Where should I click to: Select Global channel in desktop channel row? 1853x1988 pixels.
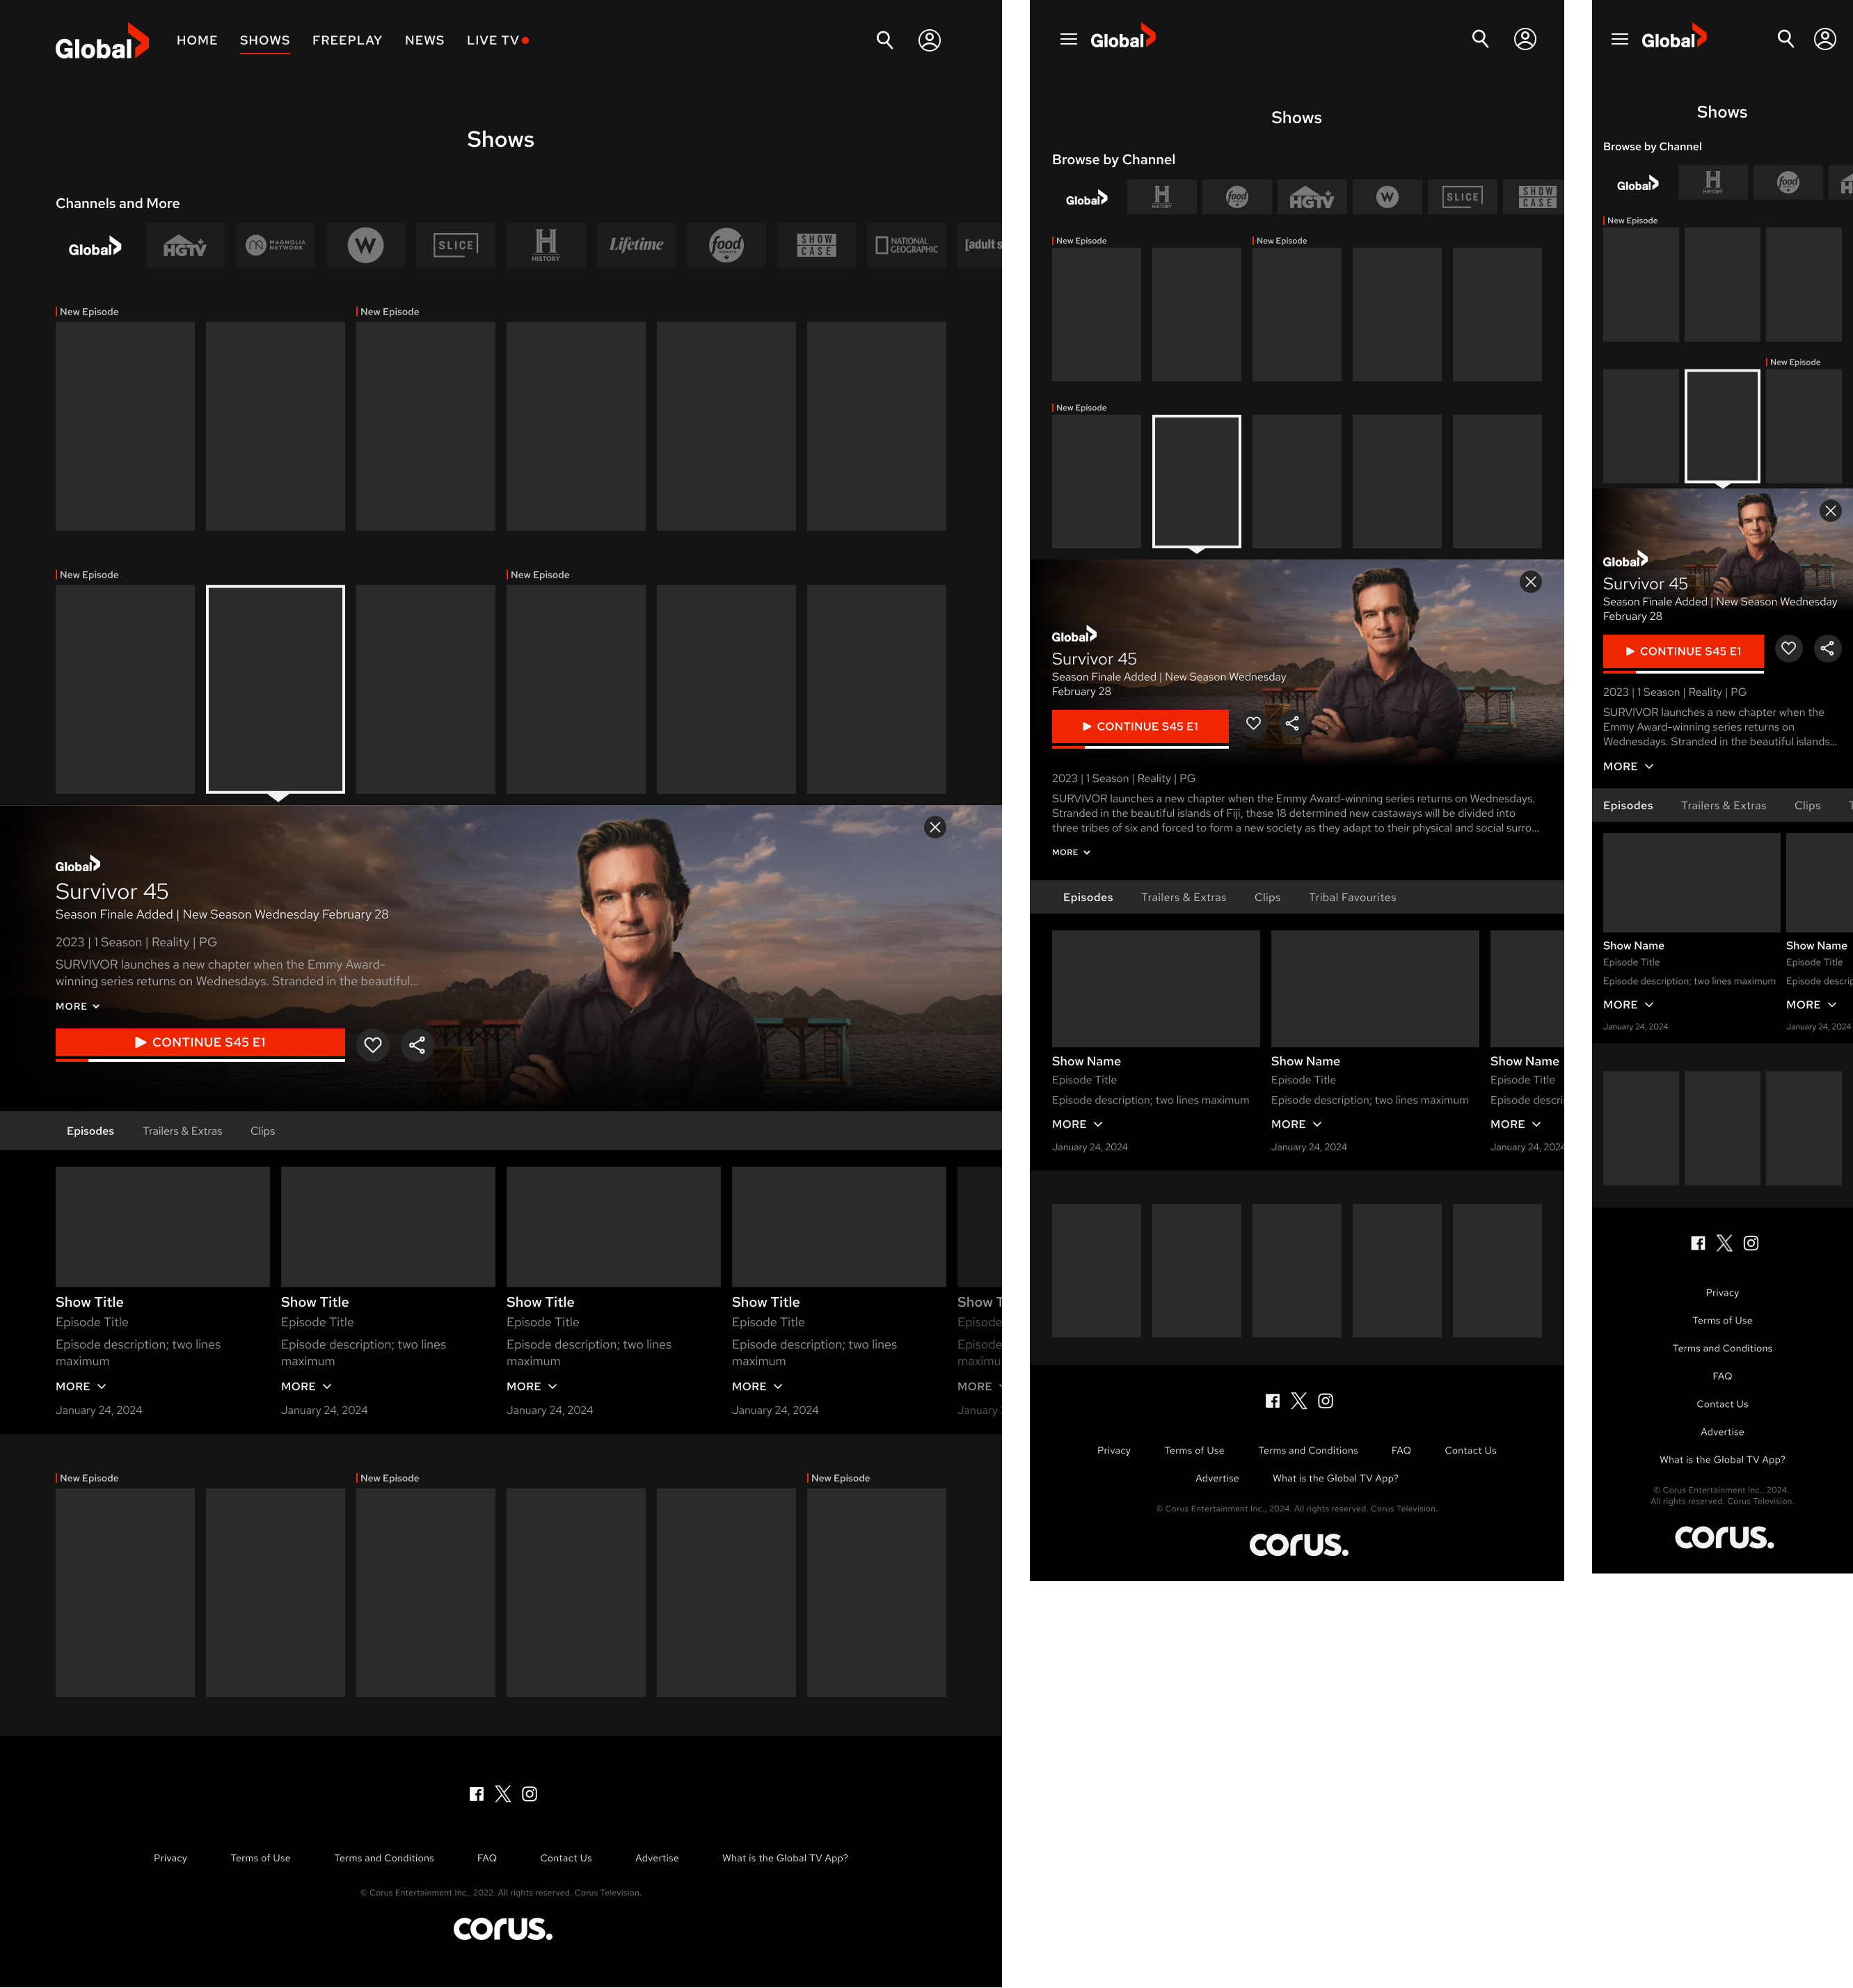coord(95,245)
